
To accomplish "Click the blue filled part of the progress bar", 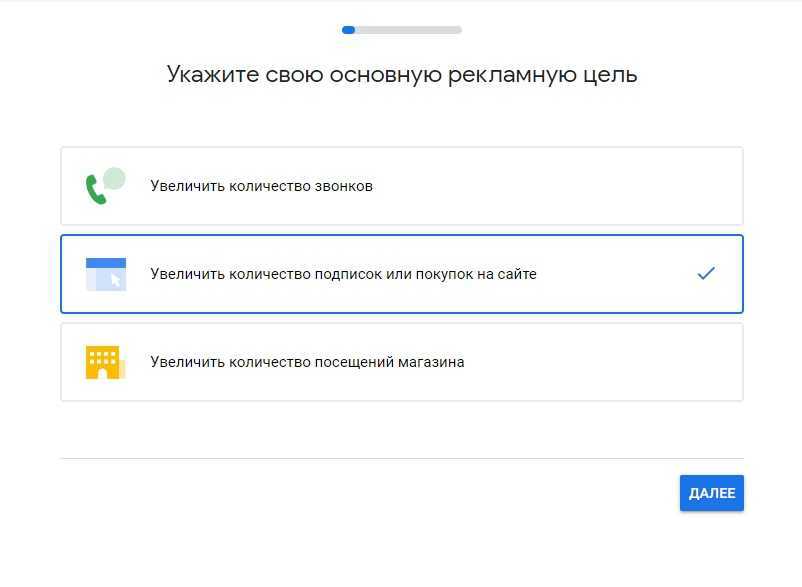I will click(348, 30).
